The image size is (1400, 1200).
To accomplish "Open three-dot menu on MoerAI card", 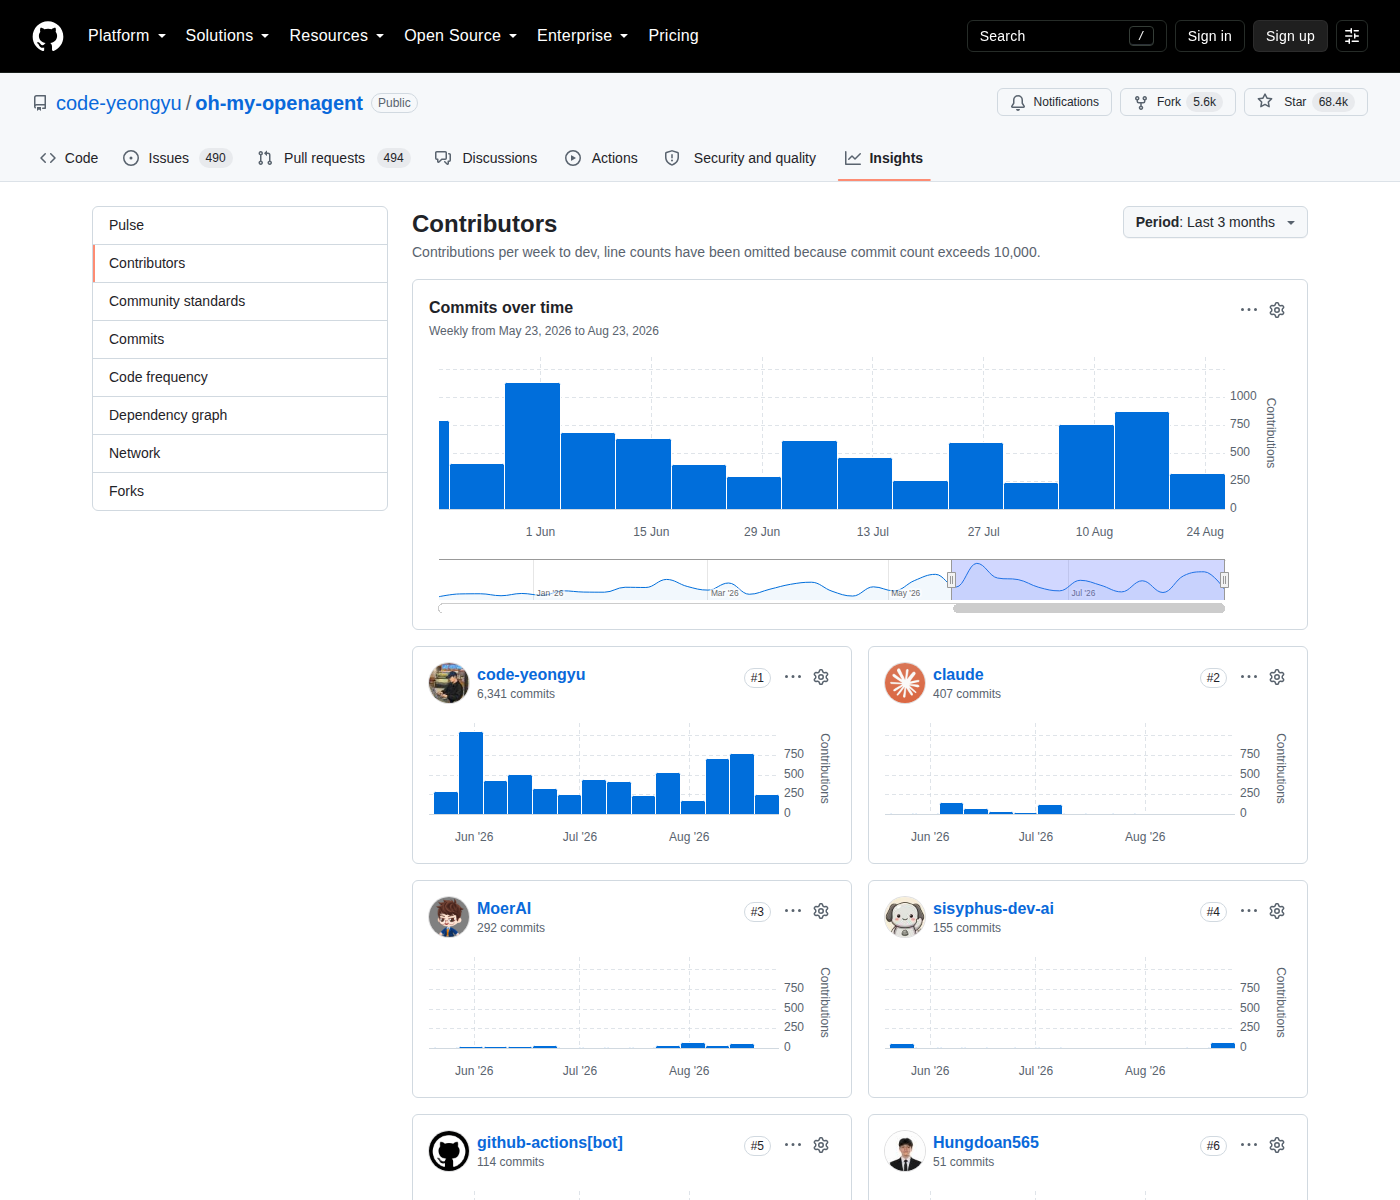I will pos(793,911).
